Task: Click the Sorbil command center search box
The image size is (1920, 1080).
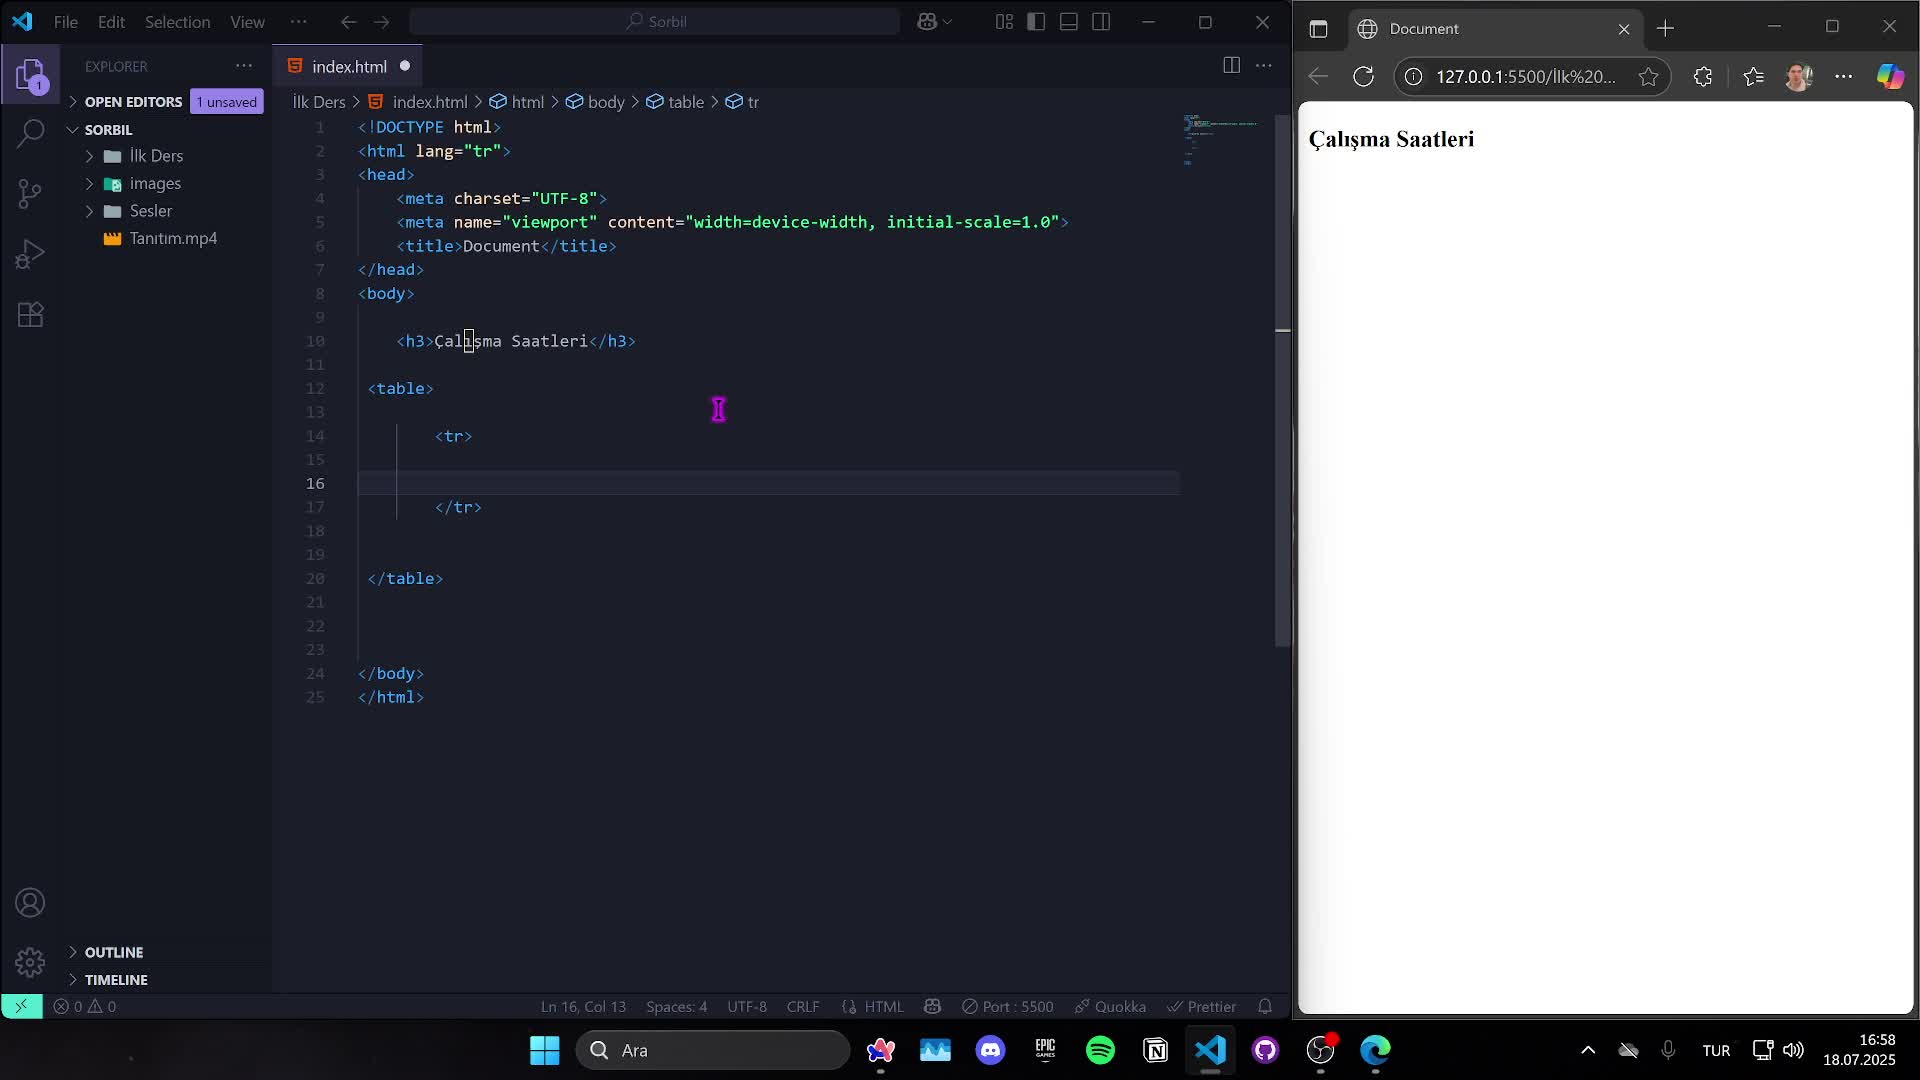Action: [655, 22]
